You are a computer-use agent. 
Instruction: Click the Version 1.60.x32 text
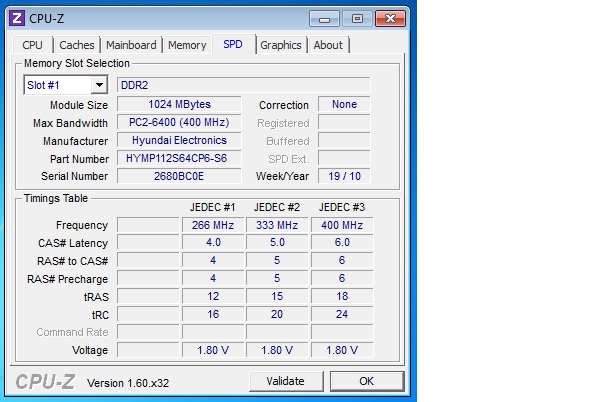pyautogui.click(x=128, y=383)
